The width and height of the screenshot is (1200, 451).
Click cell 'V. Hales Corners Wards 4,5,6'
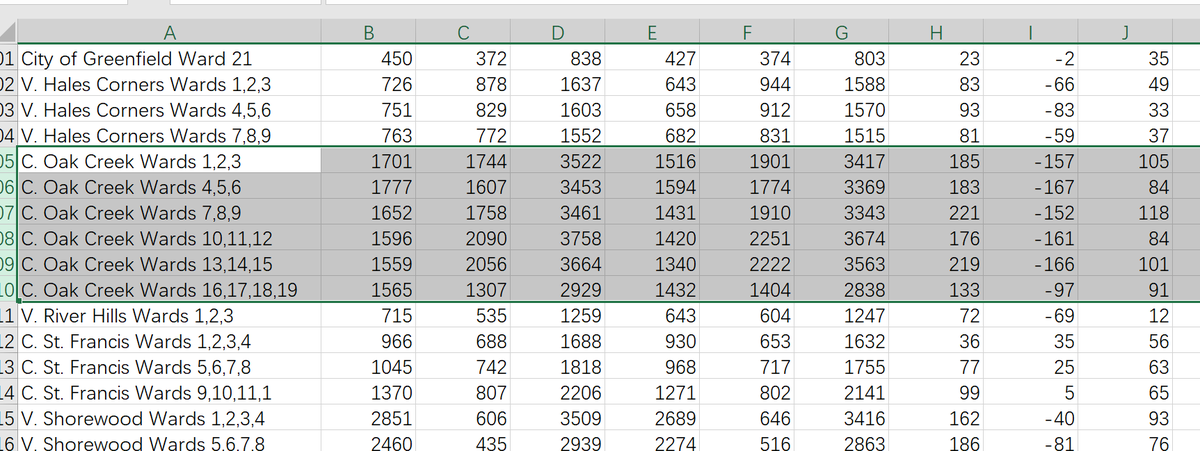point(168,109)
